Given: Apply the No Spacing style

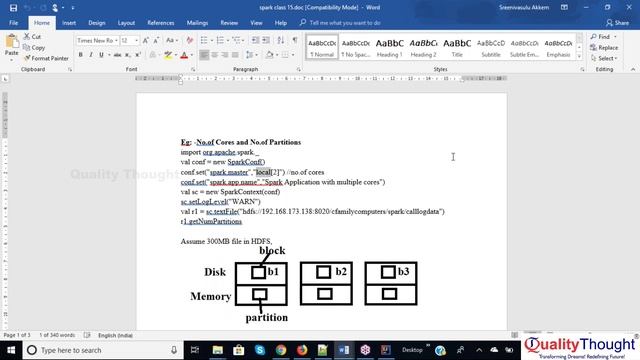Looking at the screenshot, I should [356, 47].
